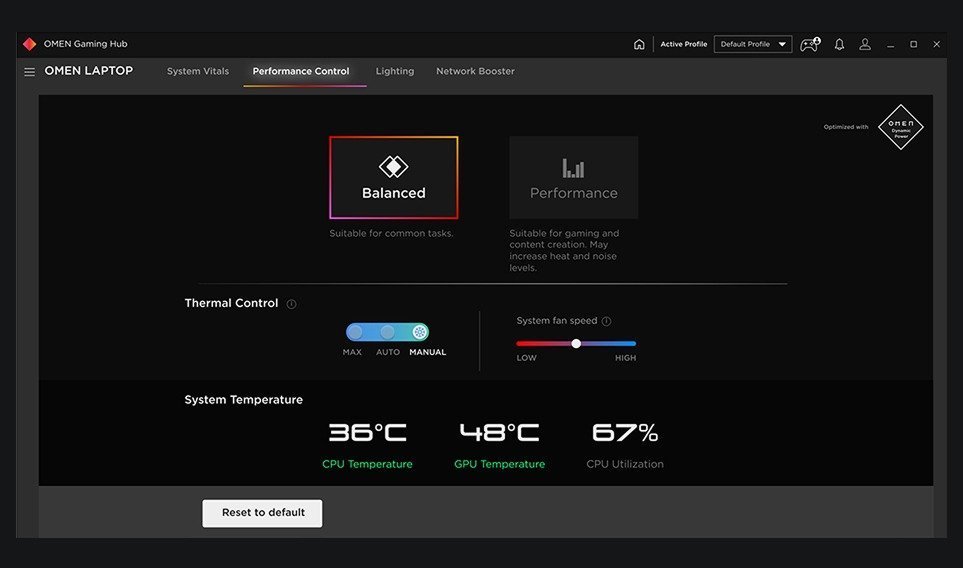The height and width of the screenshot is (568, 963).
Task: Click the OMEN Dynamic Power diamond badge
Action: click(900, 127)
